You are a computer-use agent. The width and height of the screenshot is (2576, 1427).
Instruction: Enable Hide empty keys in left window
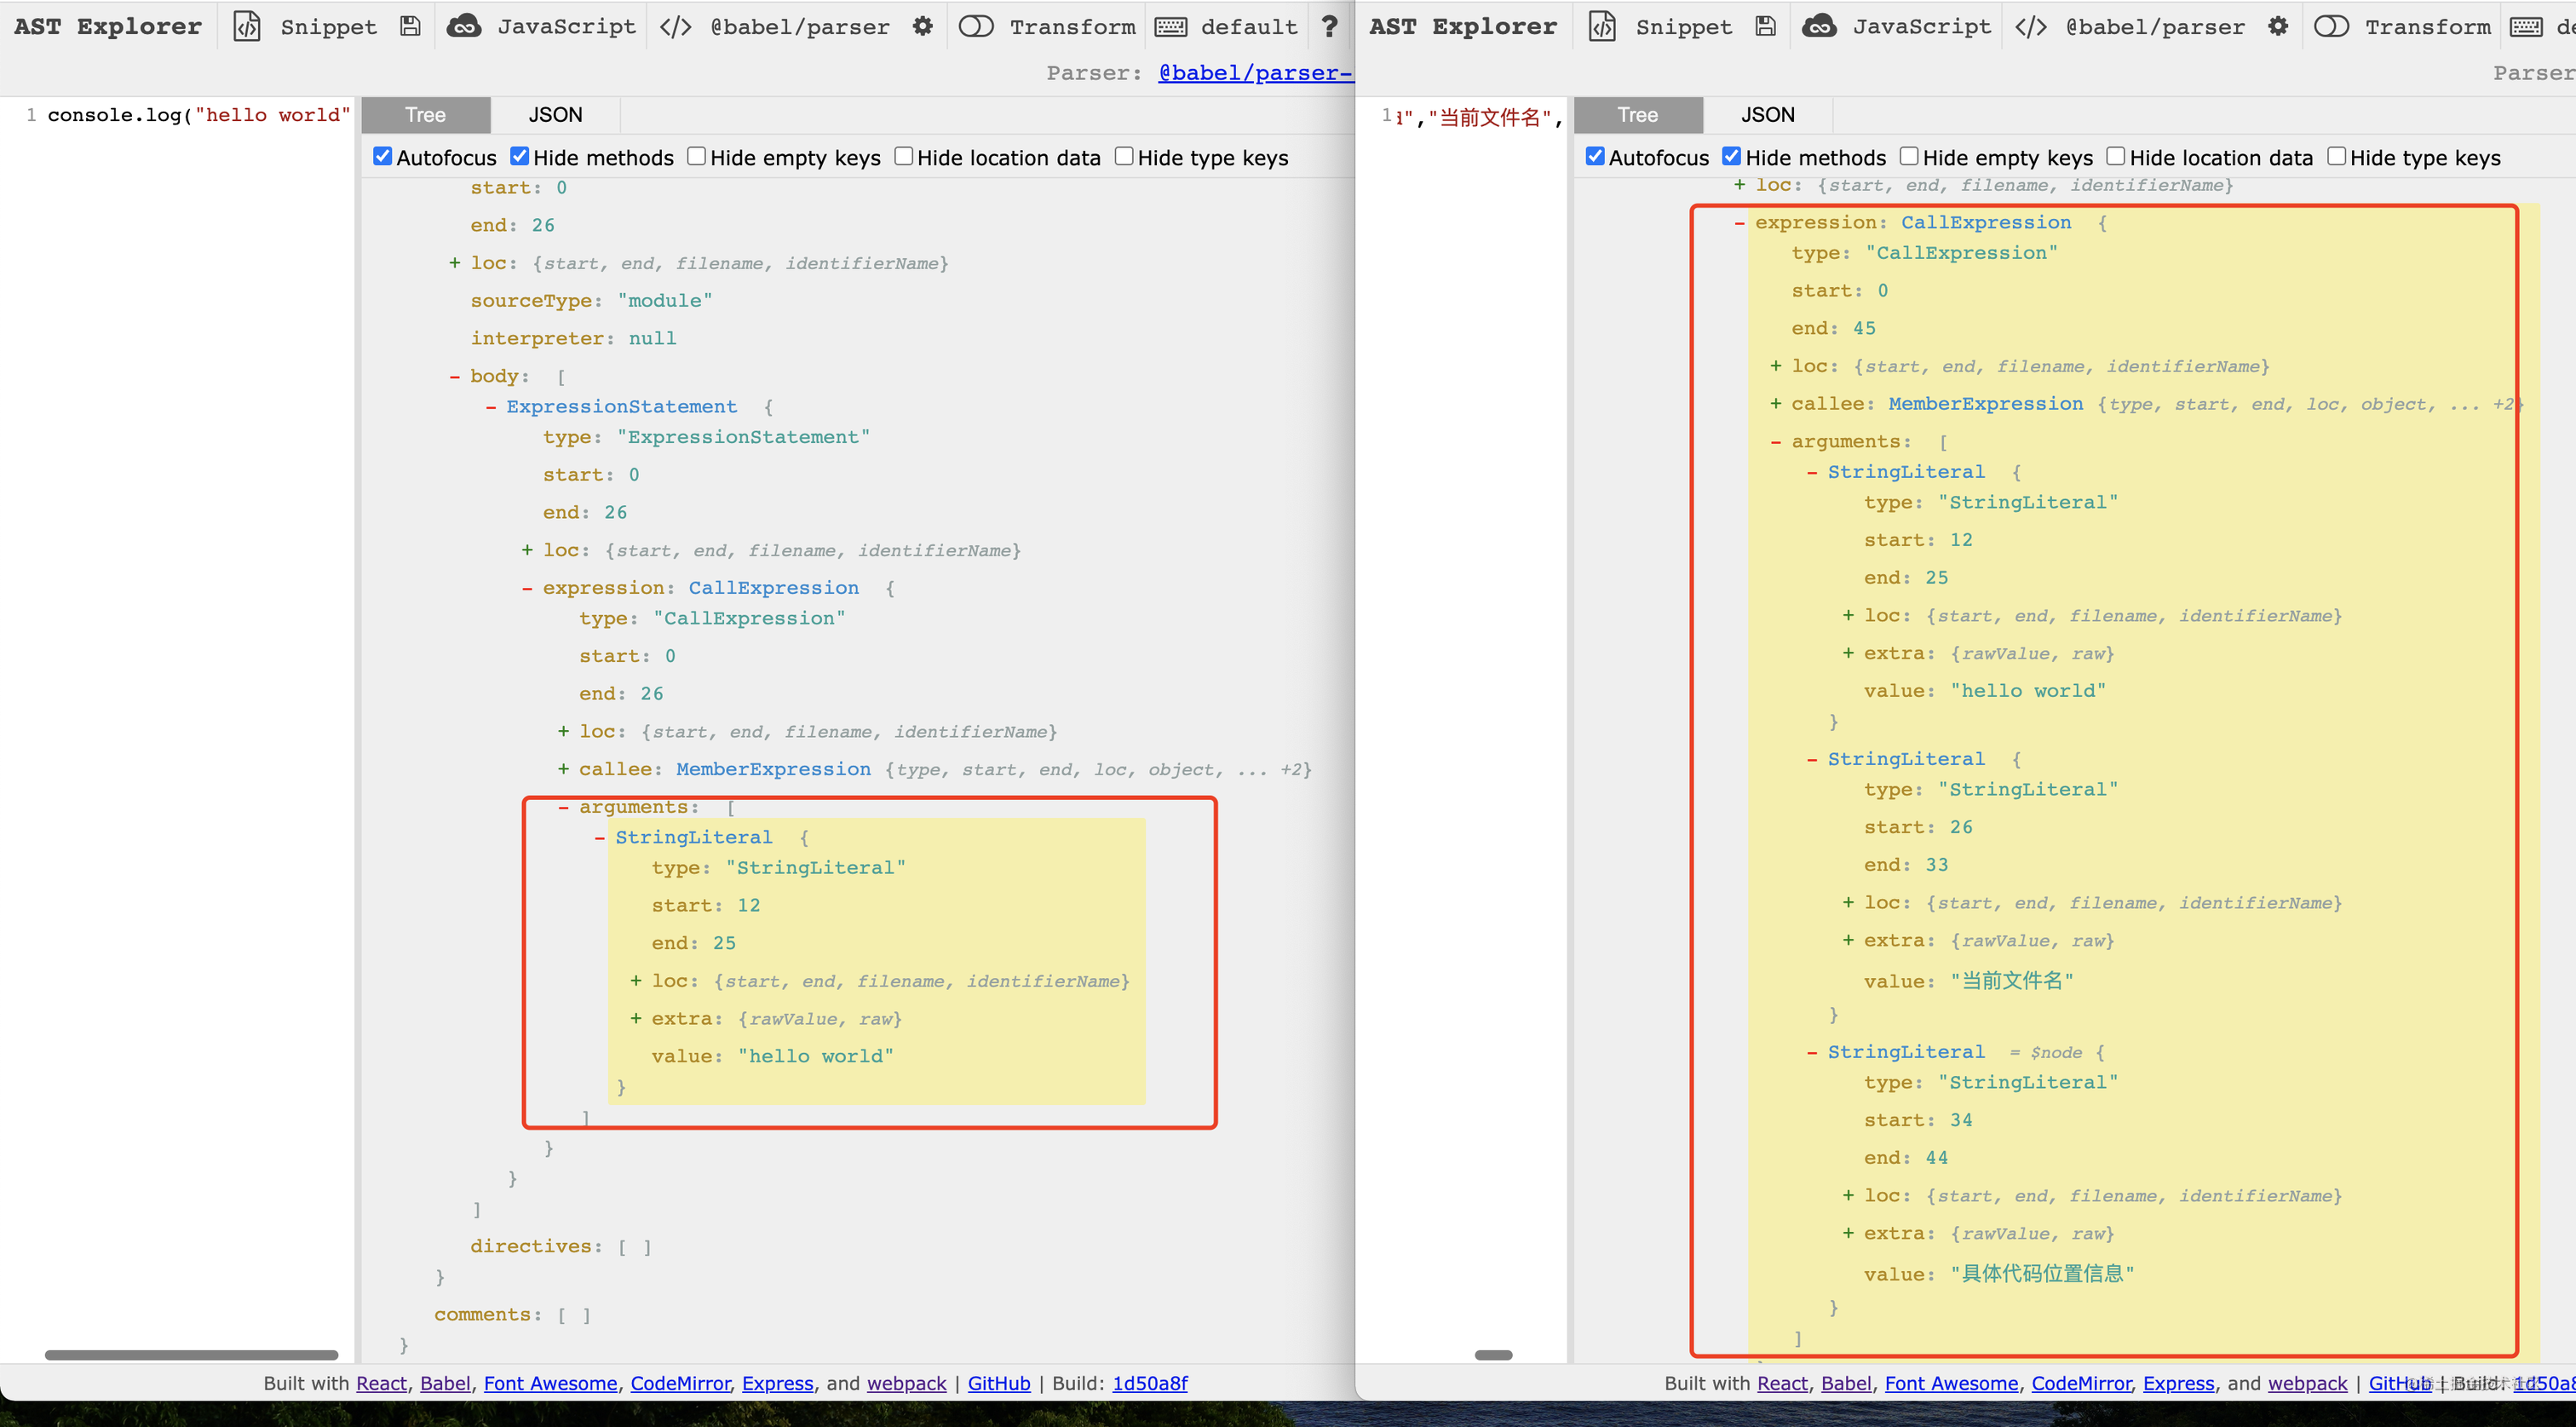(697, 156)
